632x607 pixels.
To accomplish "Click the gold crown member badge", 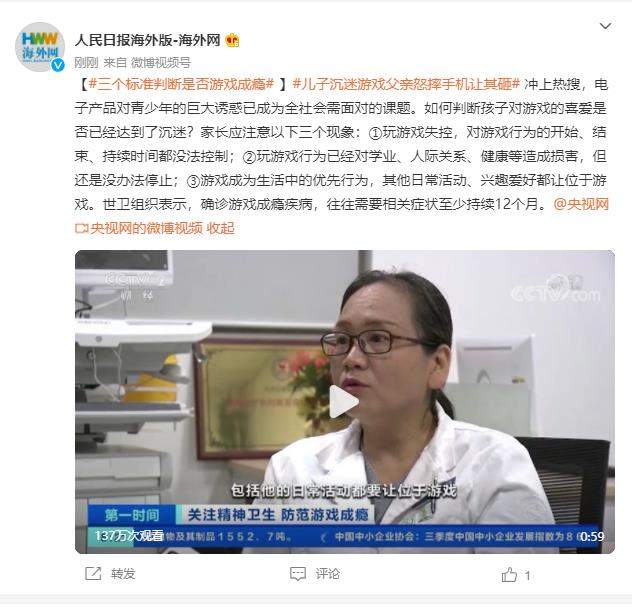I will [233, 40].
